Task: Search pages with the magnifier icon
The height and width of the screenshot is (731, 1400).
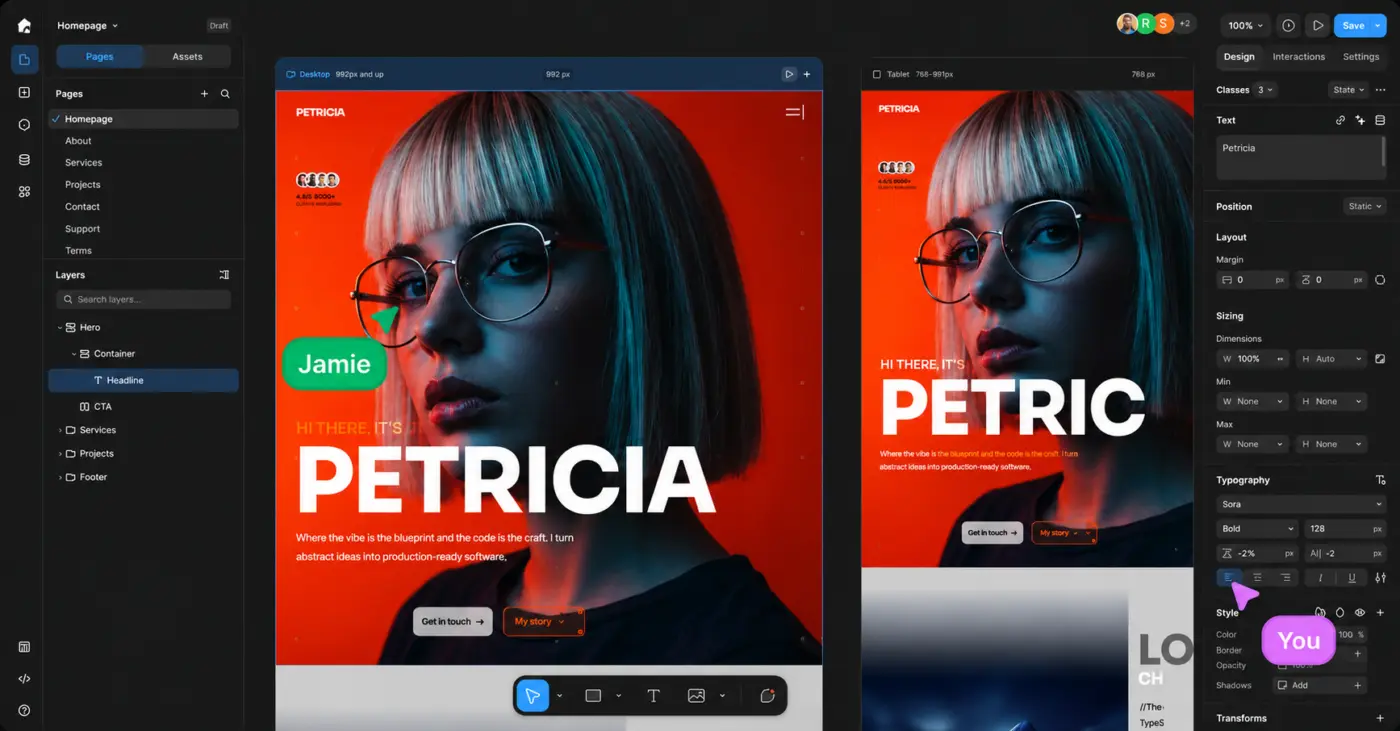Action: tap(225, 93)
